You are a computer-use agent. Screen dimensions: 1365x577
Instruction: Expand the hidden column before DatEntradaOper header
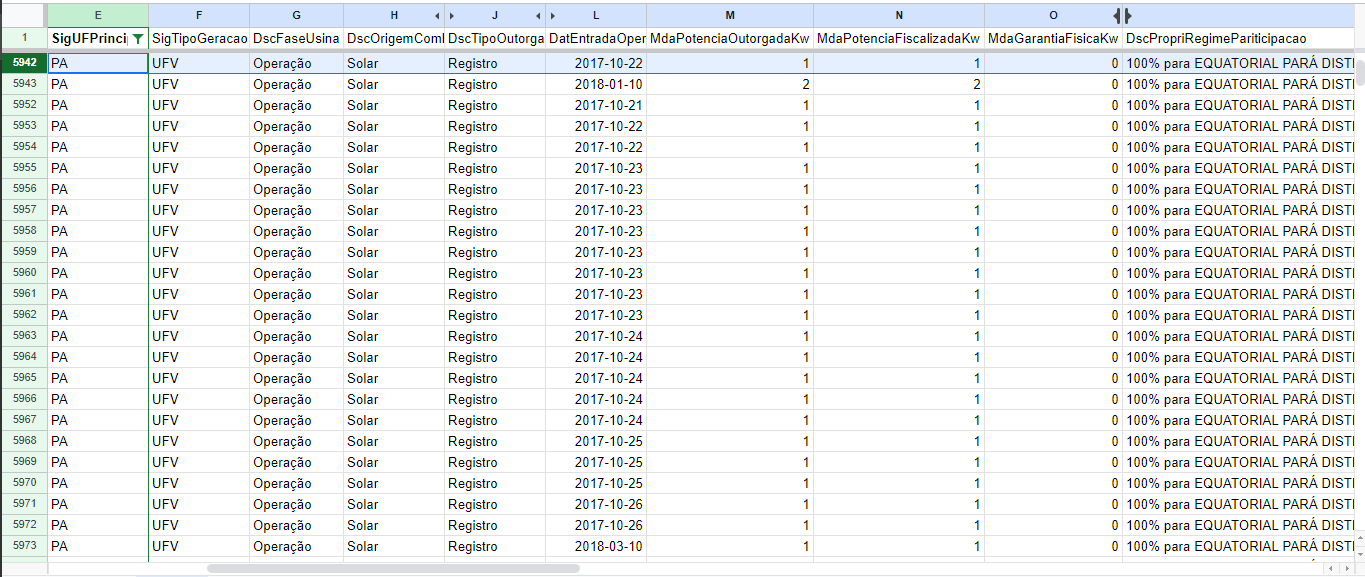click(x=537, y=15)
